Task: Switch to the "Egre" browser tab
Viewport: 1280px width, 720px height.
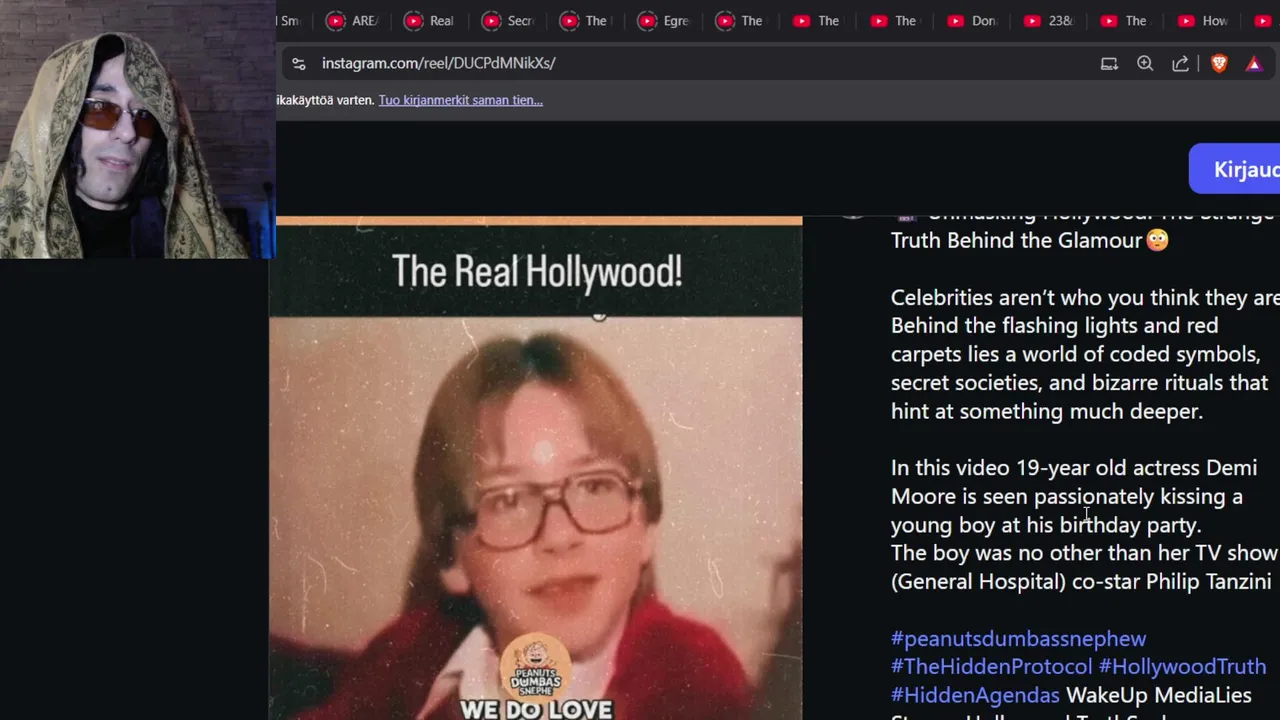Action: click(663, 21)
